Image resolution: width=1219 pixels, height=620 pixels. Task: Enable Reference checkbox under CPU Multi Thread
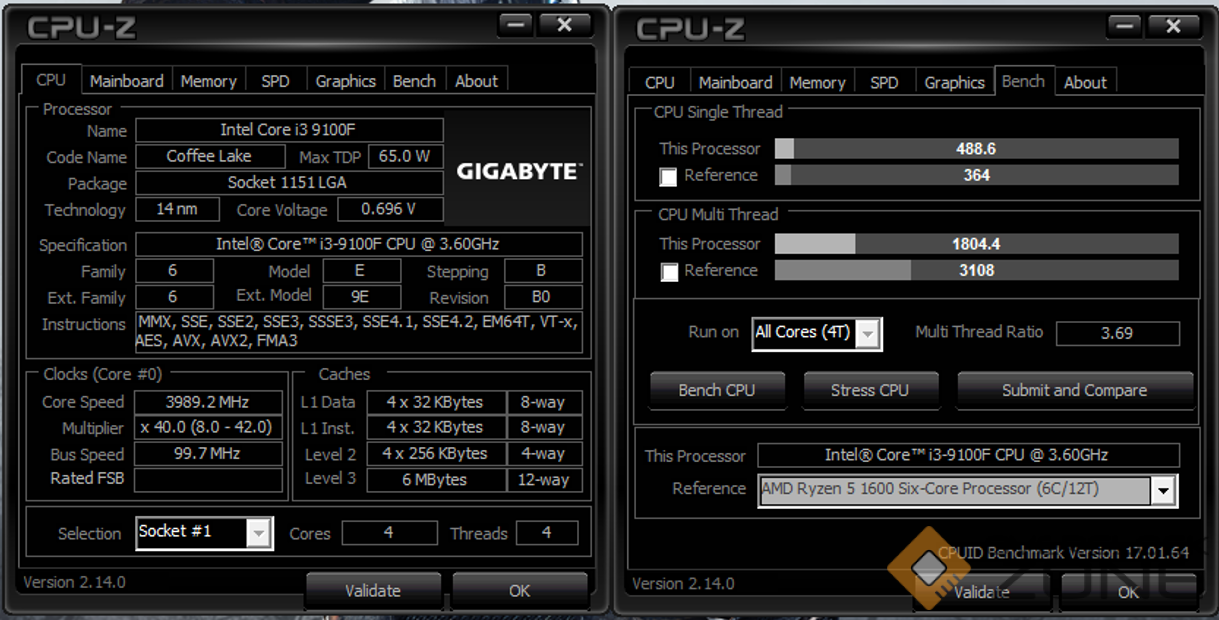tap(669, 272)
